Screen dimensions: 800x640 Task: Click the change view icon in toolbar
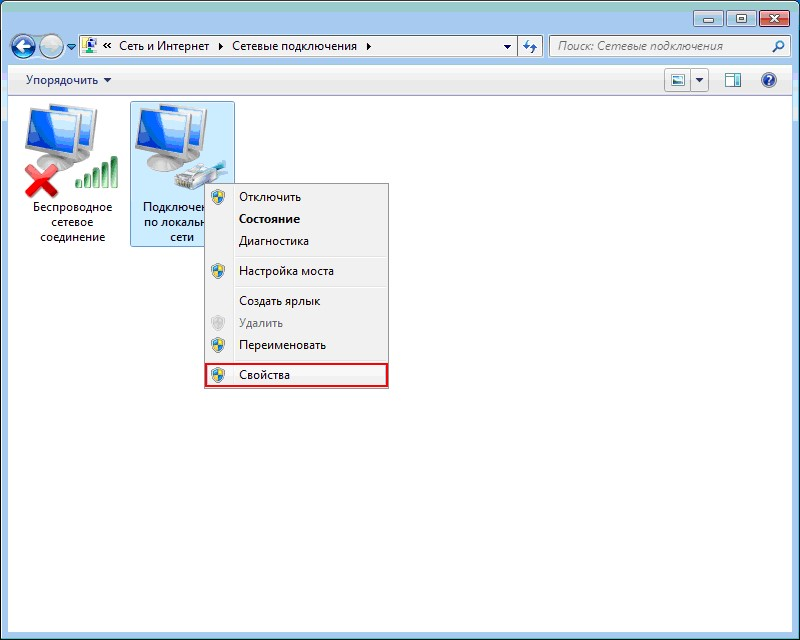[679, 80]
